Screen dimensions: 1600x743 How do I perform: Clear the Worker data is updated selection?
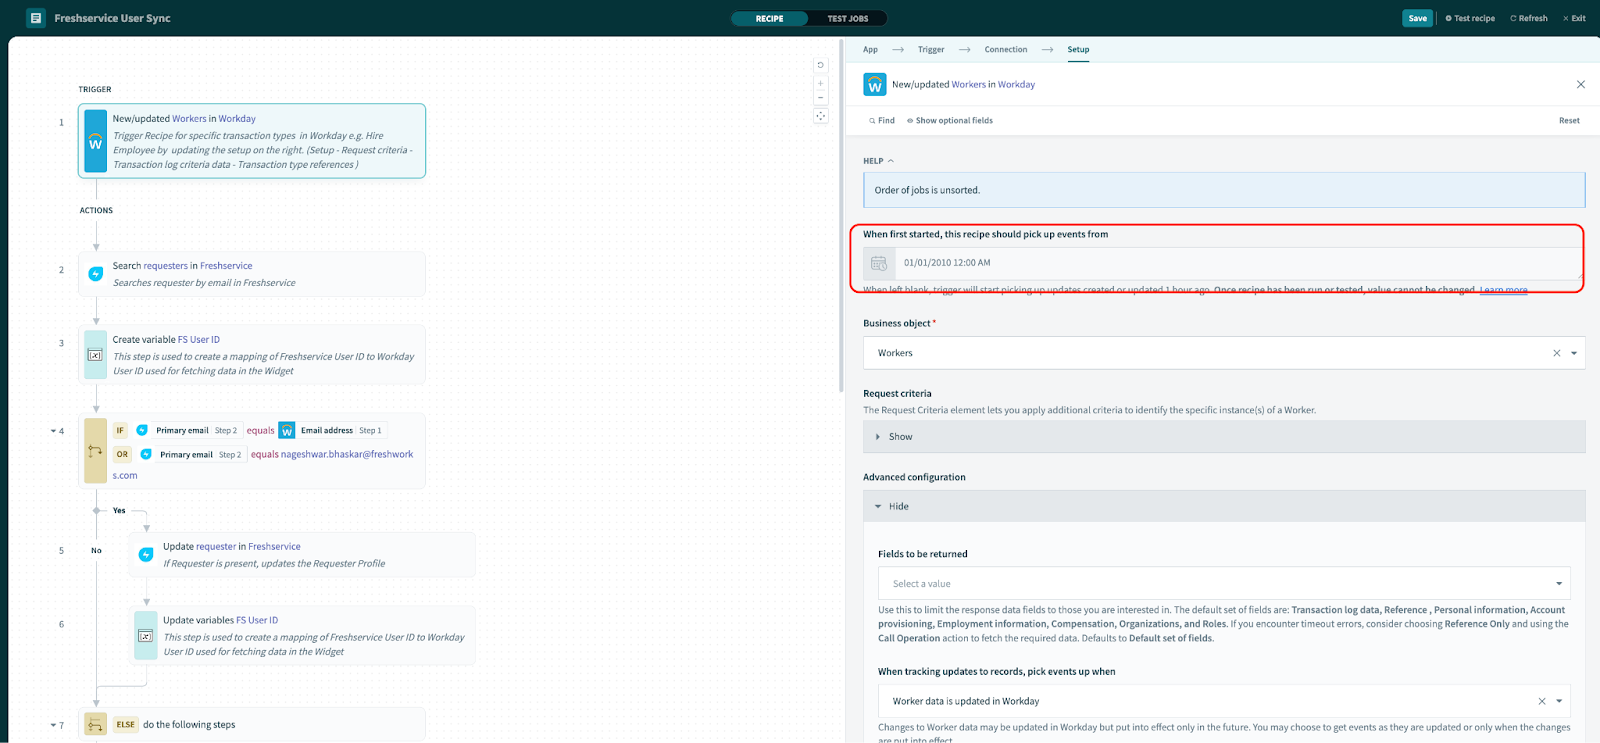click(1542, 701)
